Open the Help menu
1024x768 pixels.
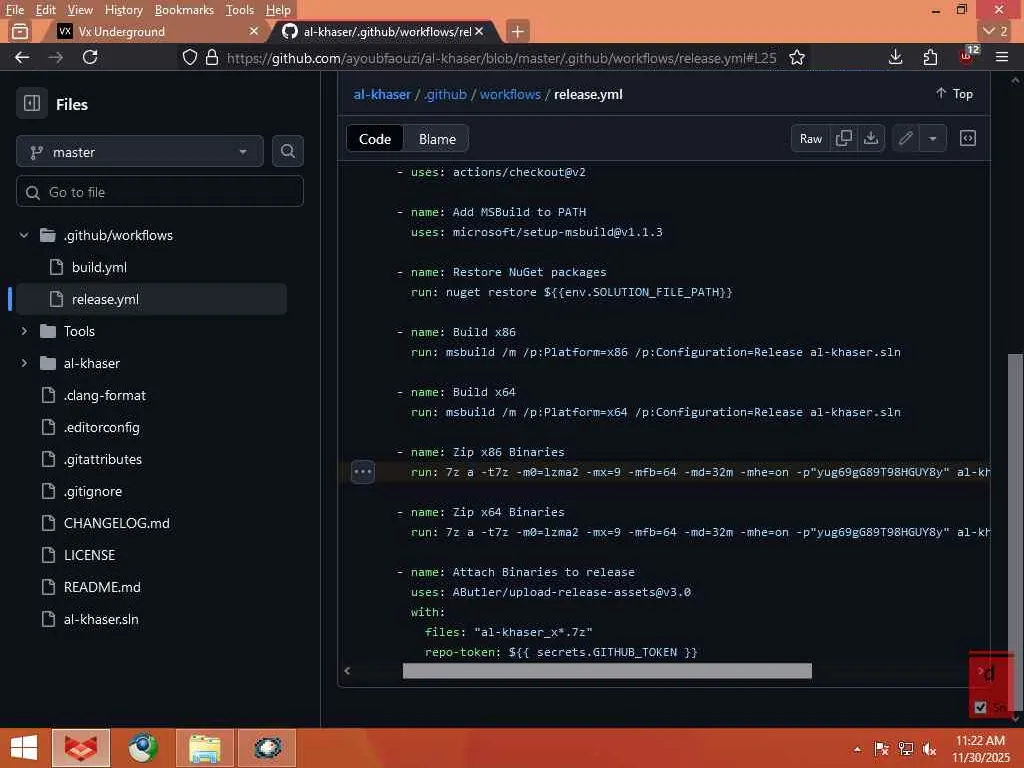tap(278, 10)
